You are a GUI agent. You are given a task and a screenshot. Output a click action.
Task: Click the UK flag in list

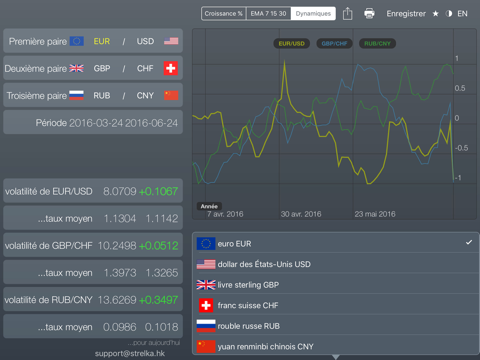[x=206, y=285]
